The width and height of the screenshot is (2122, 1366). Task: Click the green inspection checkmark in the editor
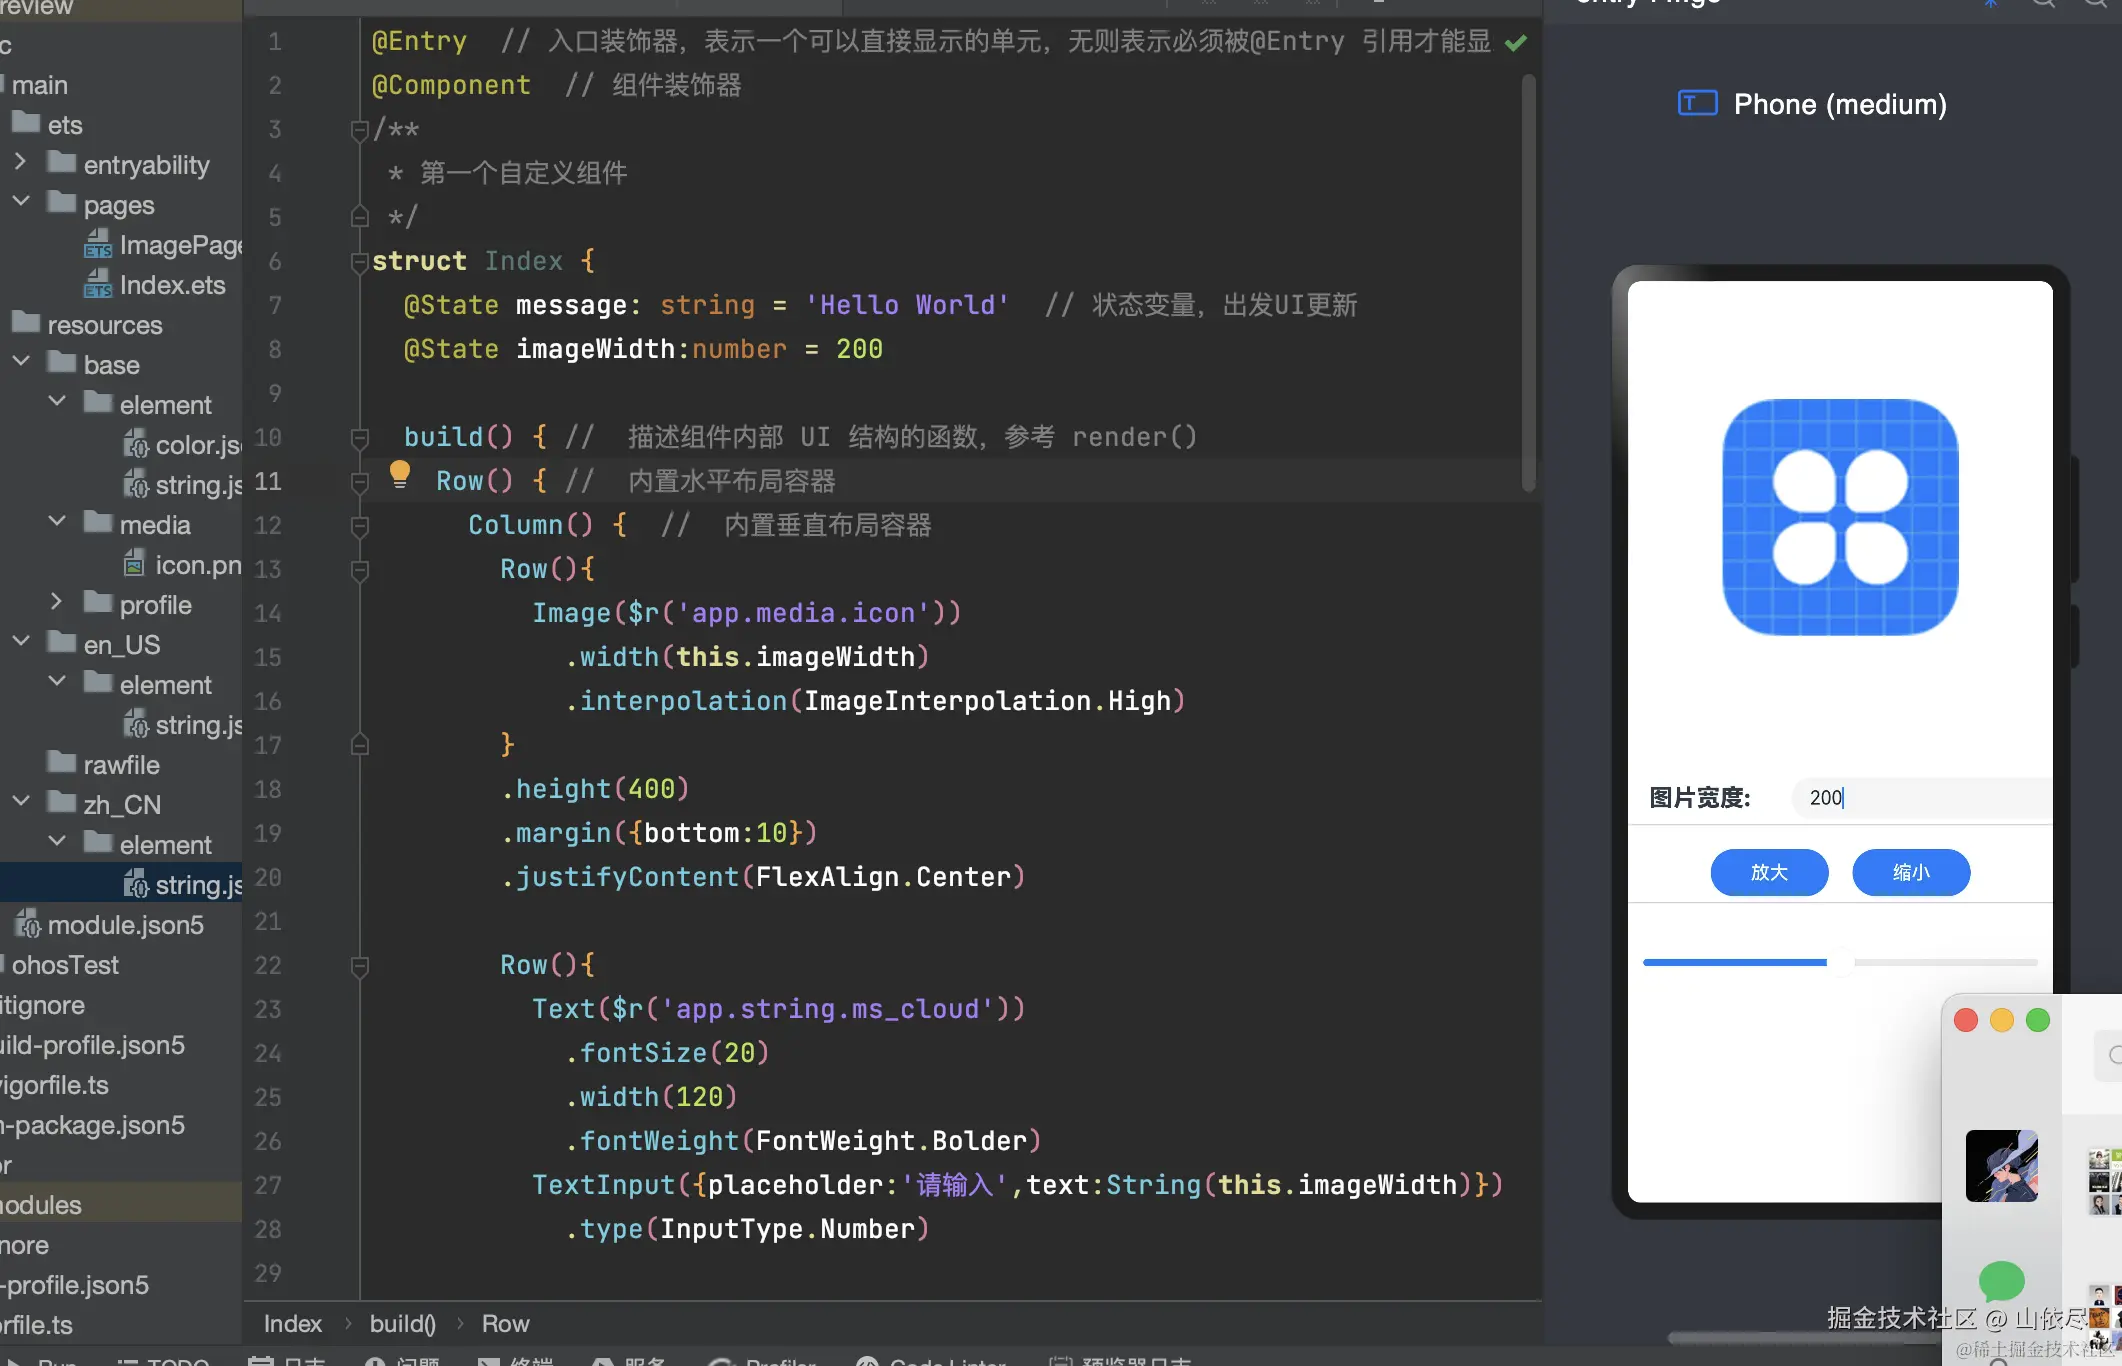1516,42
